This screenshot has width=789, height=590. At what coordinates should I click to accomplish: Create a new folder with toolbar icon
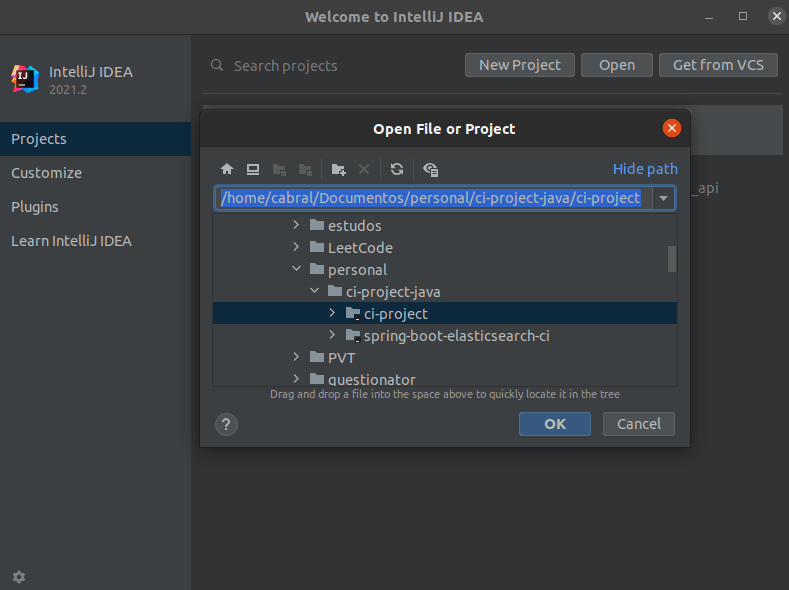click(339, 170)
